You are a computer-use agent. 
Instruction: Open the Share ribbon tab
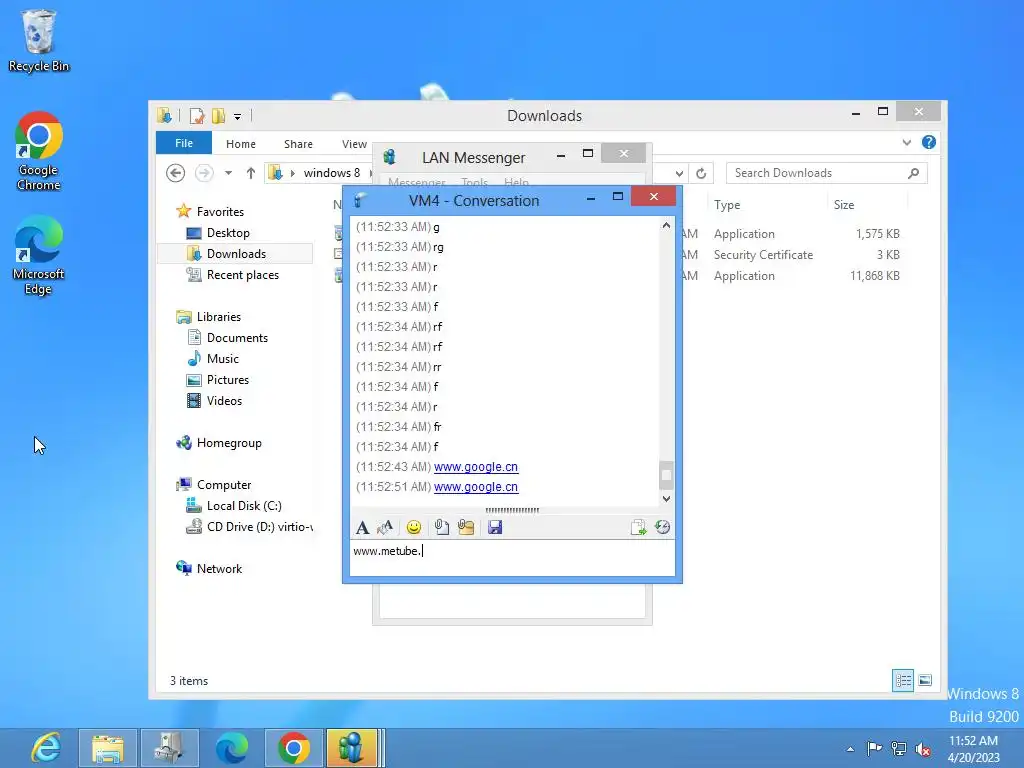tap(298, 144)
